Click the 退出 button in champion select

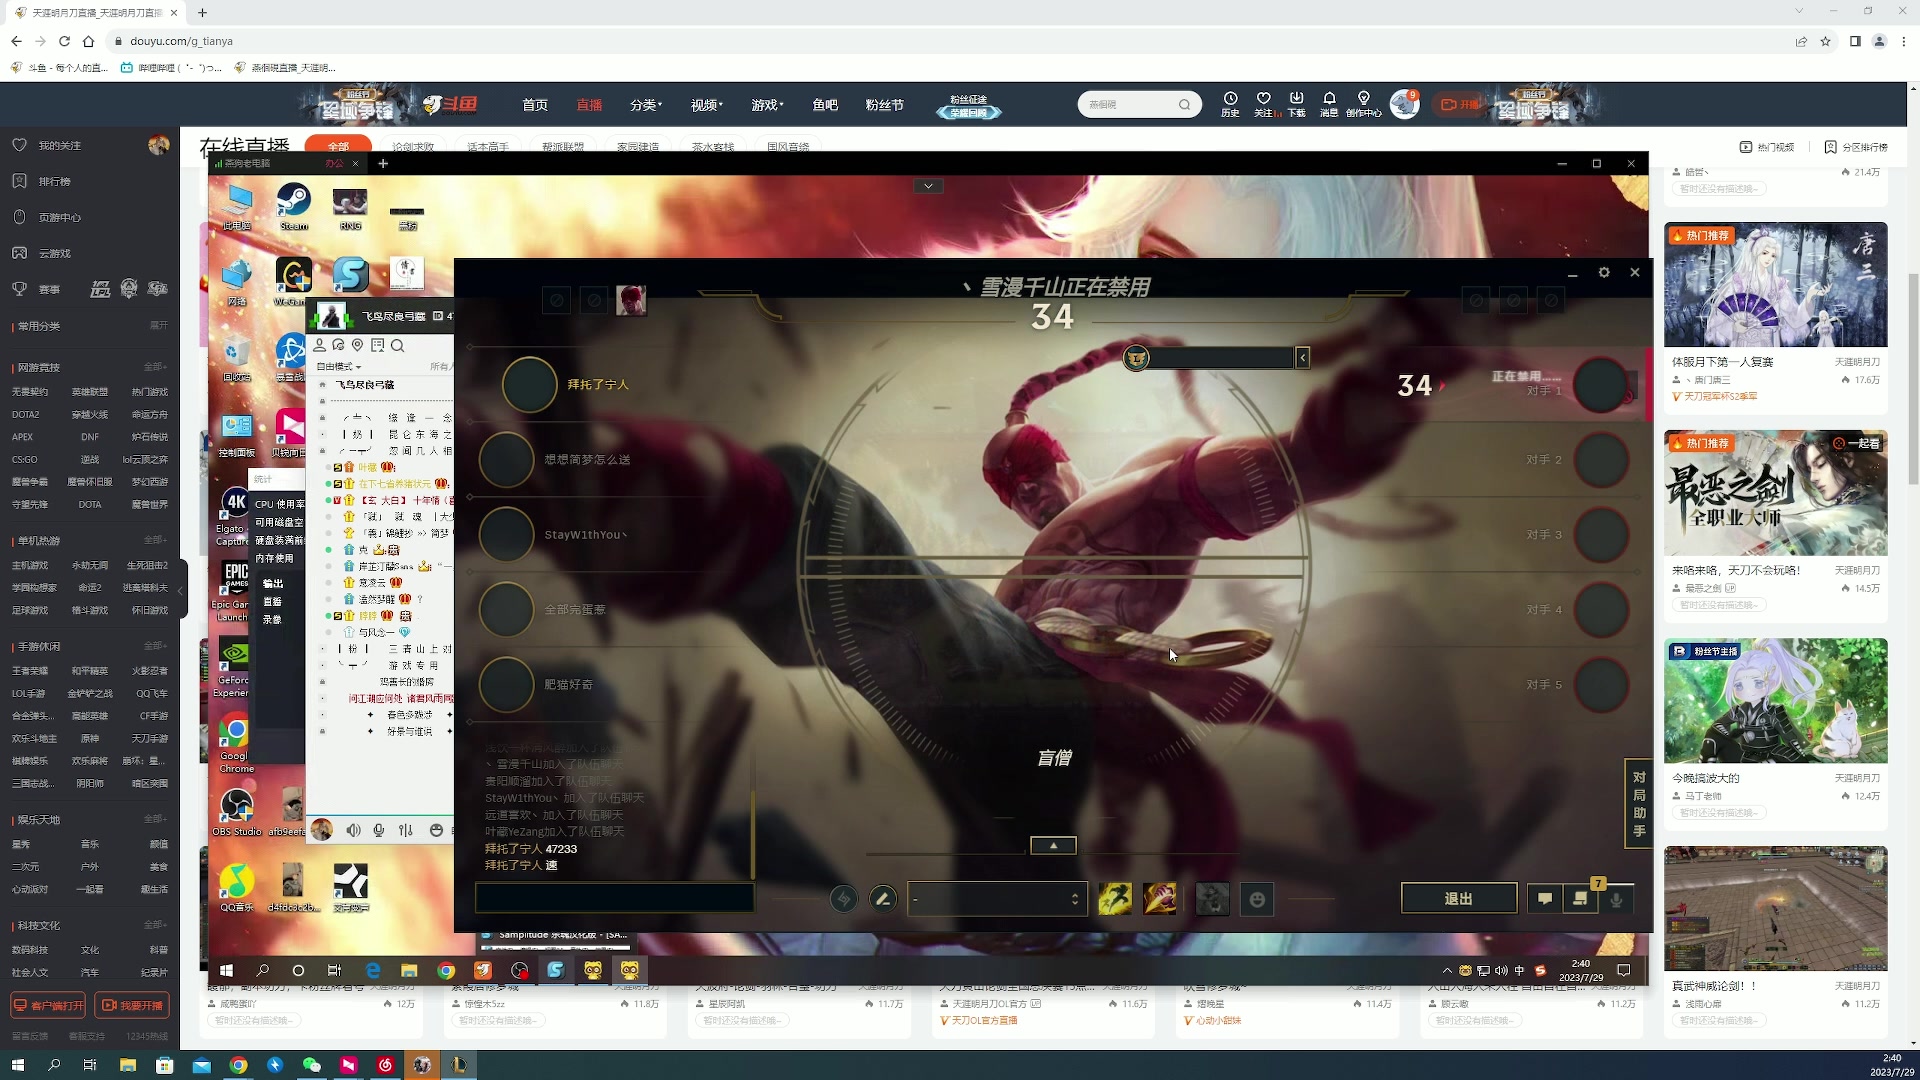tap(1458, 898)
